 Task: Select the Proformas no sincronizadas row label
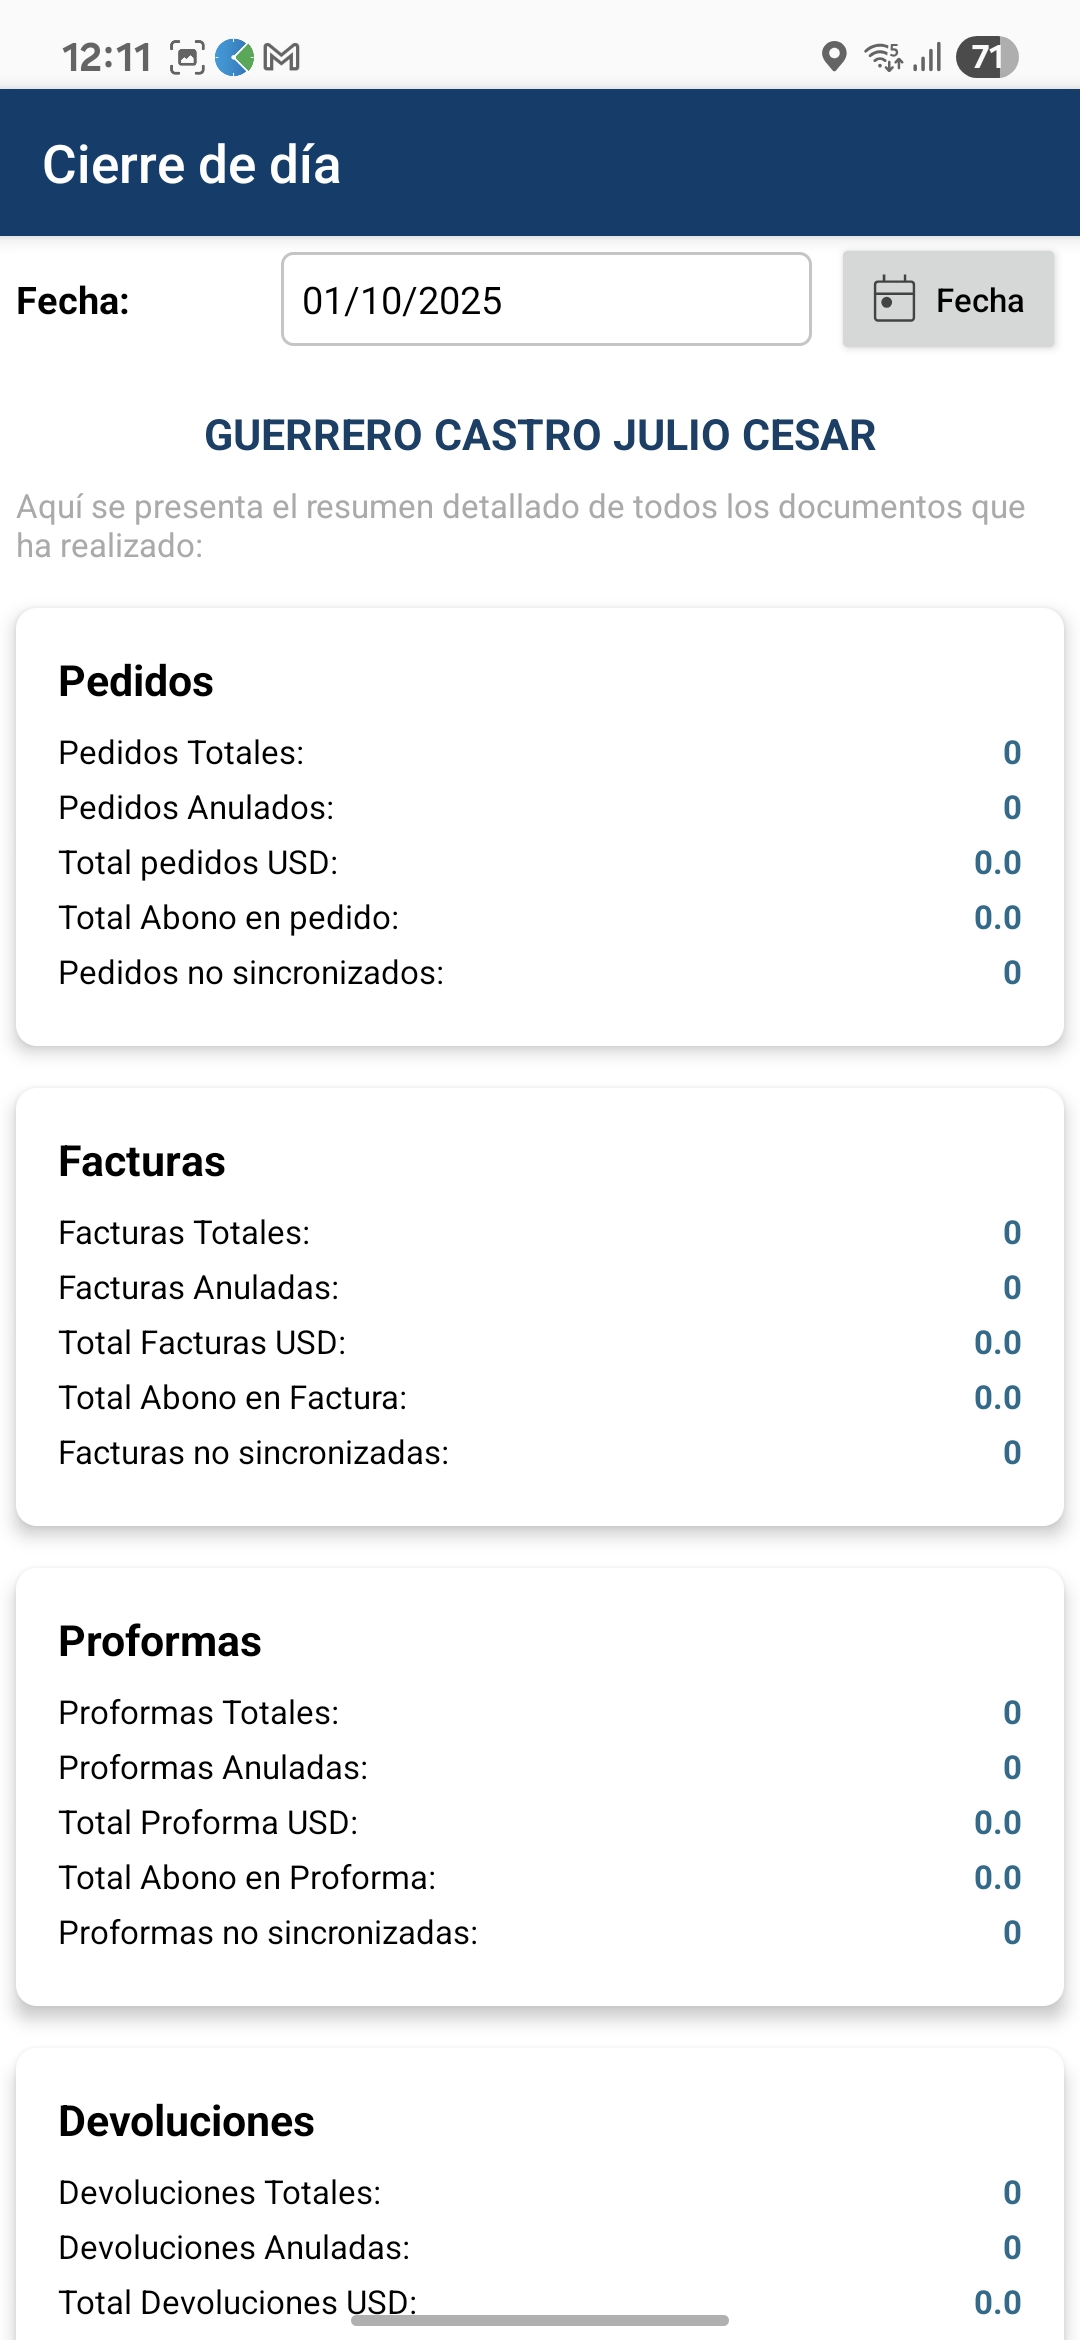[268, 1933]
